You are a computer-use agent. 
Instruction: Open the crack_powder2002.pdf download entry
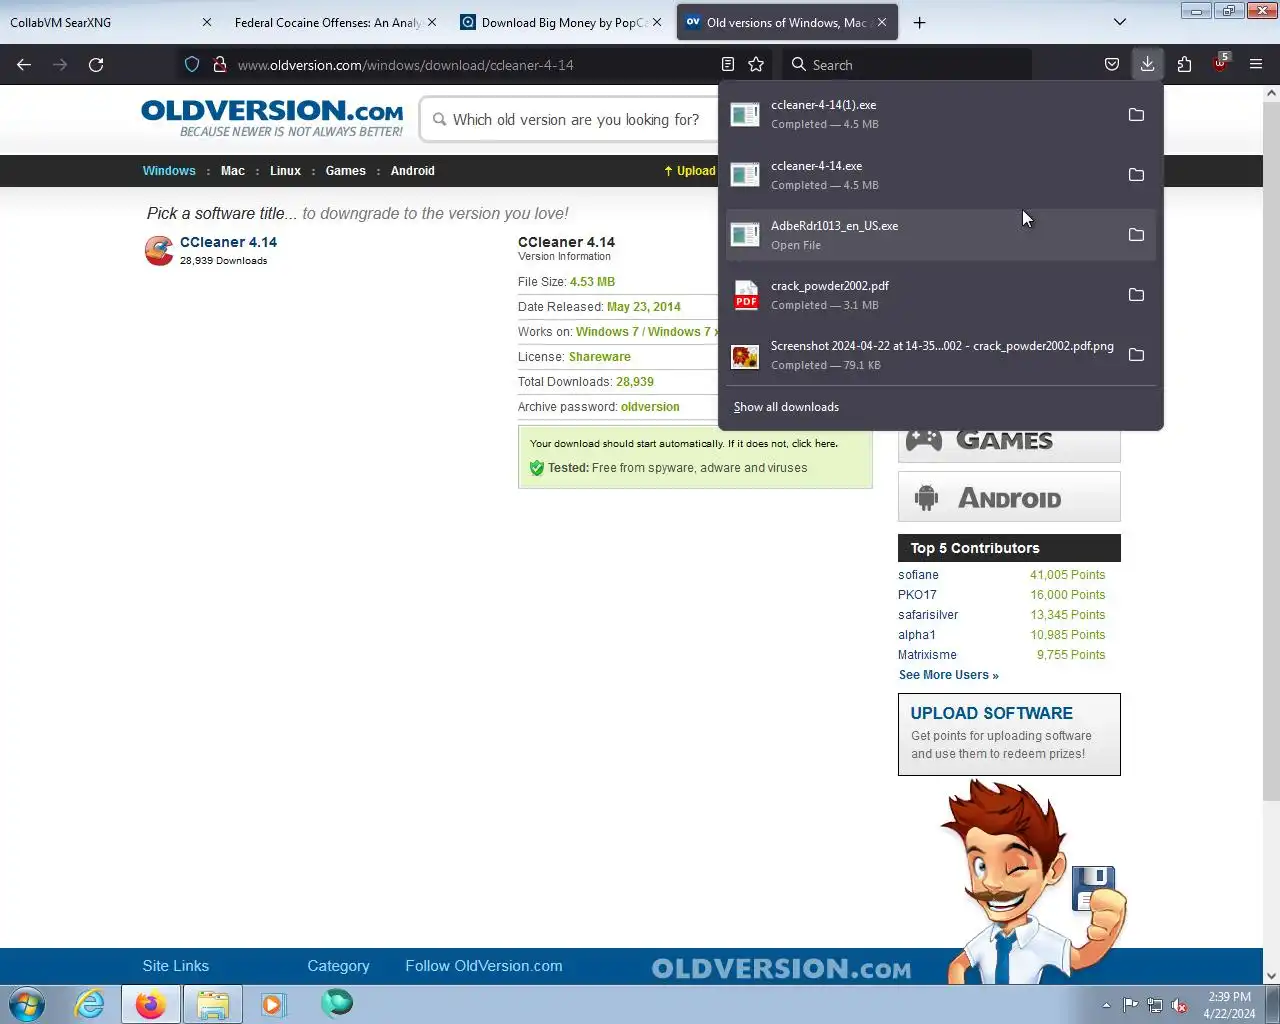pos(920,295)
